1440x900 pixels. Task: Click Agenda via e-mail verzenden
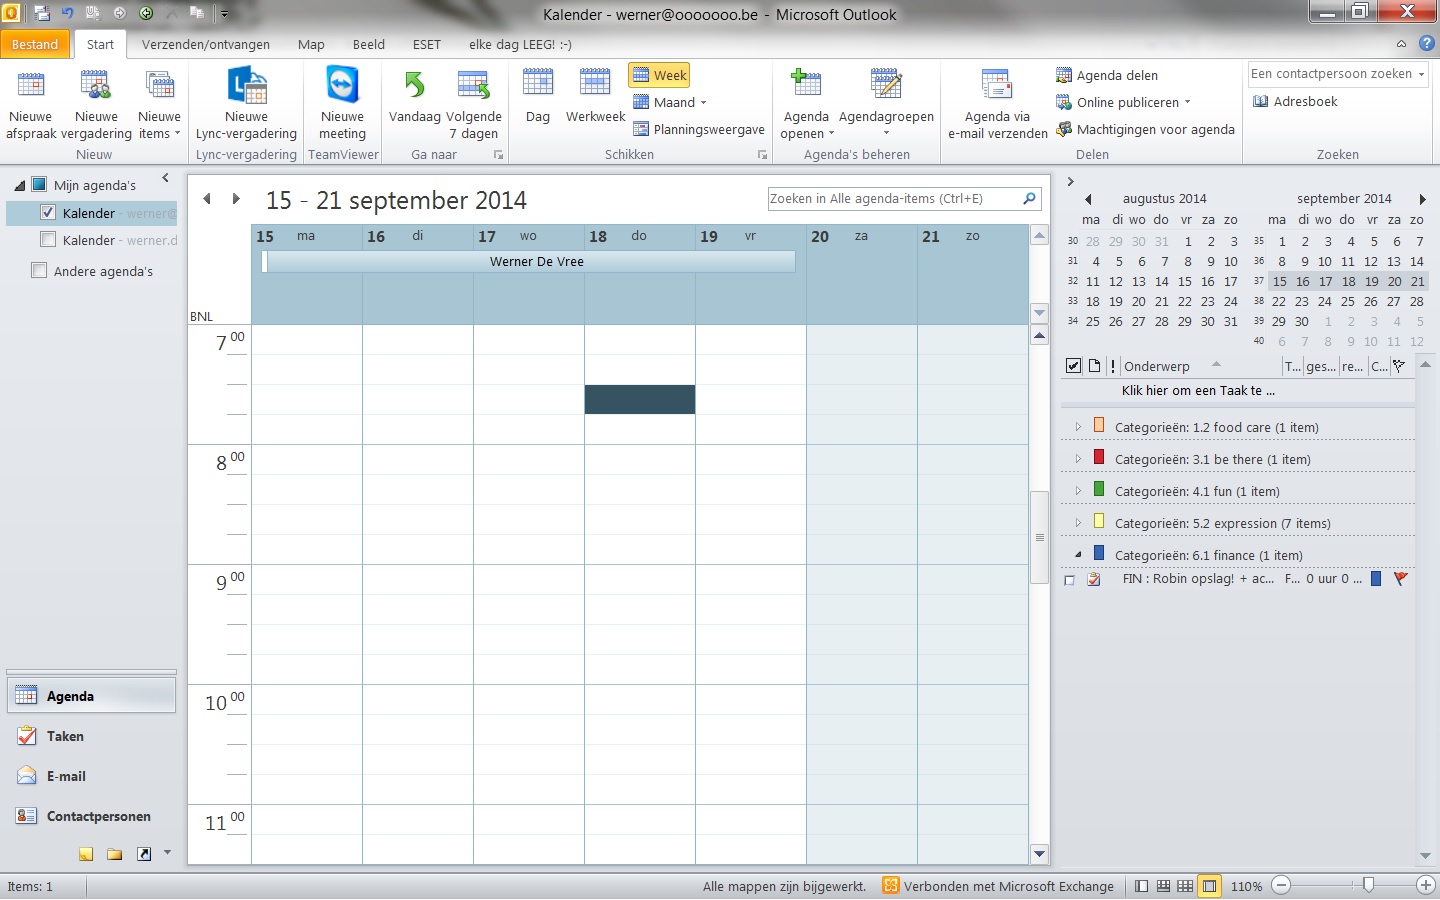tap(997, 87)
